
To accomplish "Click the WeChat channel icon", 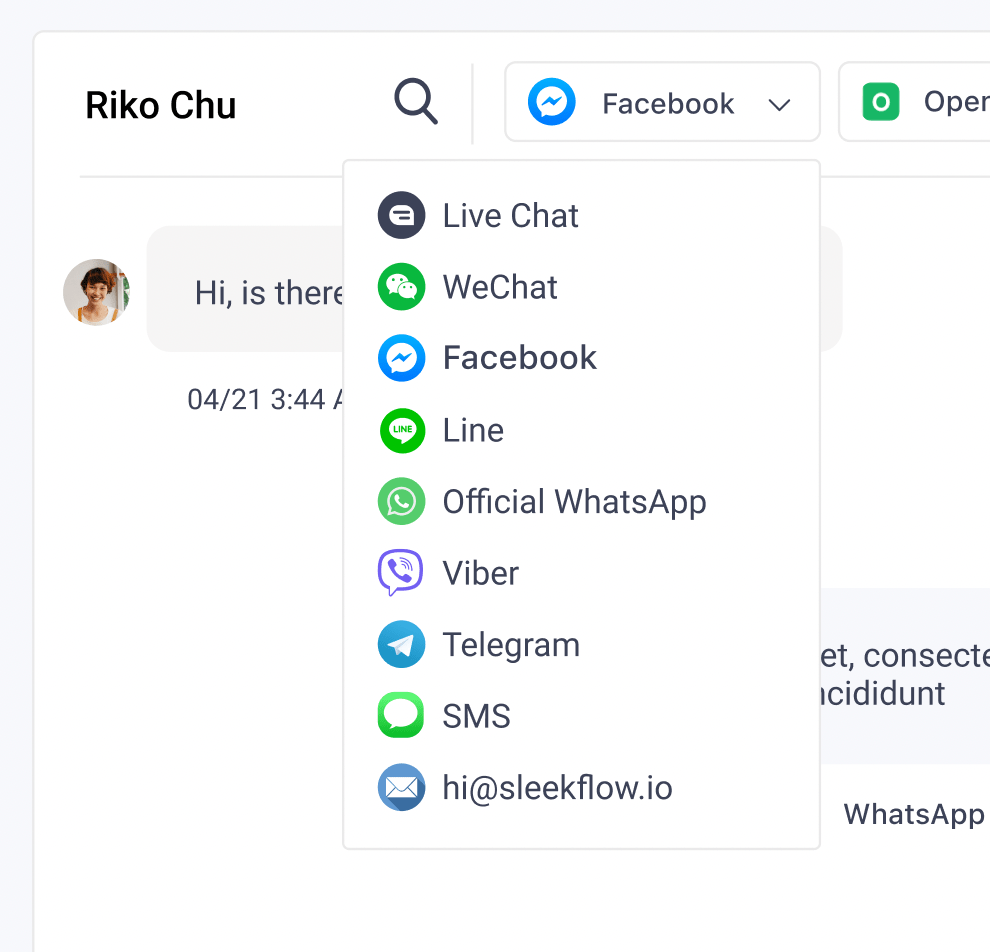I will pos(402,288).
